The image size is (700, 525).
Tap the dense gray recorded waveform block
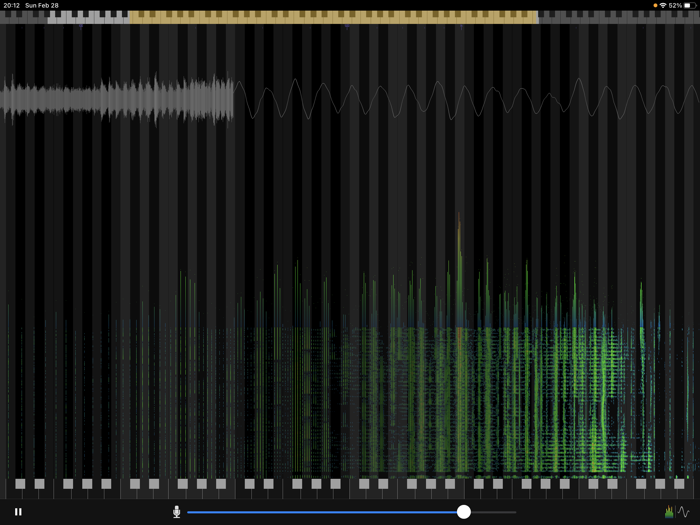tap(117, 99)
